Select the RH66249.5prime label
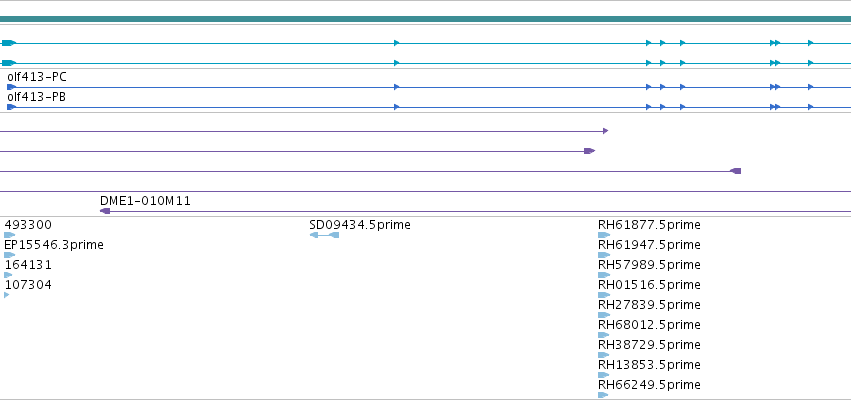 click(649, 385)
